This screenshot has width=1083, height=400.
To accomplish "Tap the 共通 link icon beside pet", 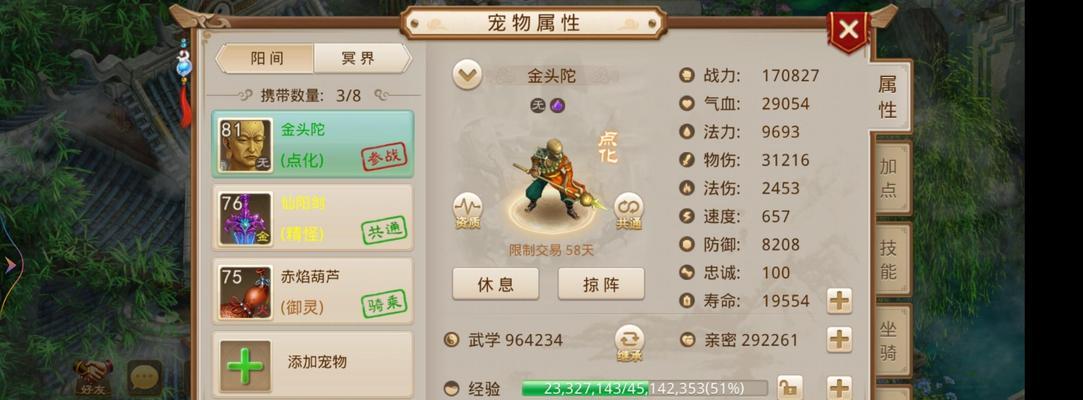I will [x=629, y=211].
